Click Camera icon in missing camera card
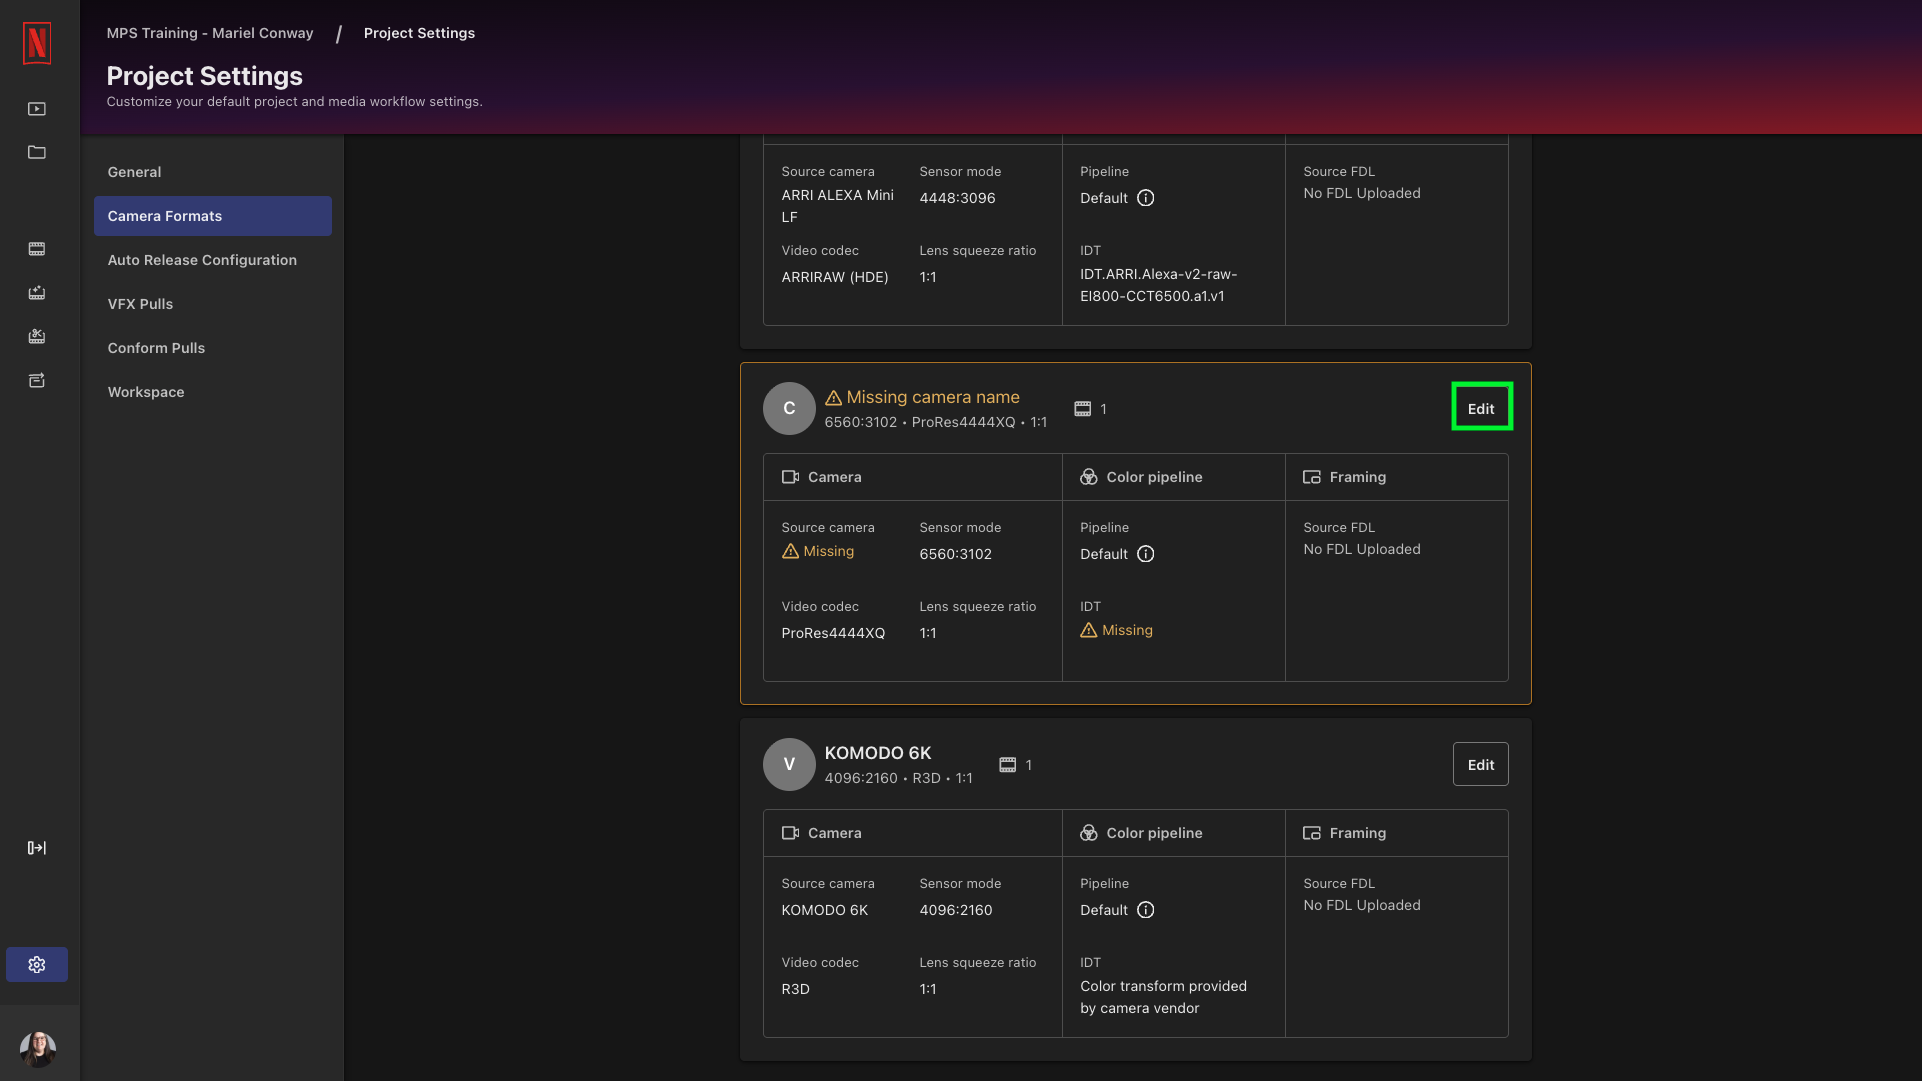This screenshot has width=1922, height=1081. (790, 477)
